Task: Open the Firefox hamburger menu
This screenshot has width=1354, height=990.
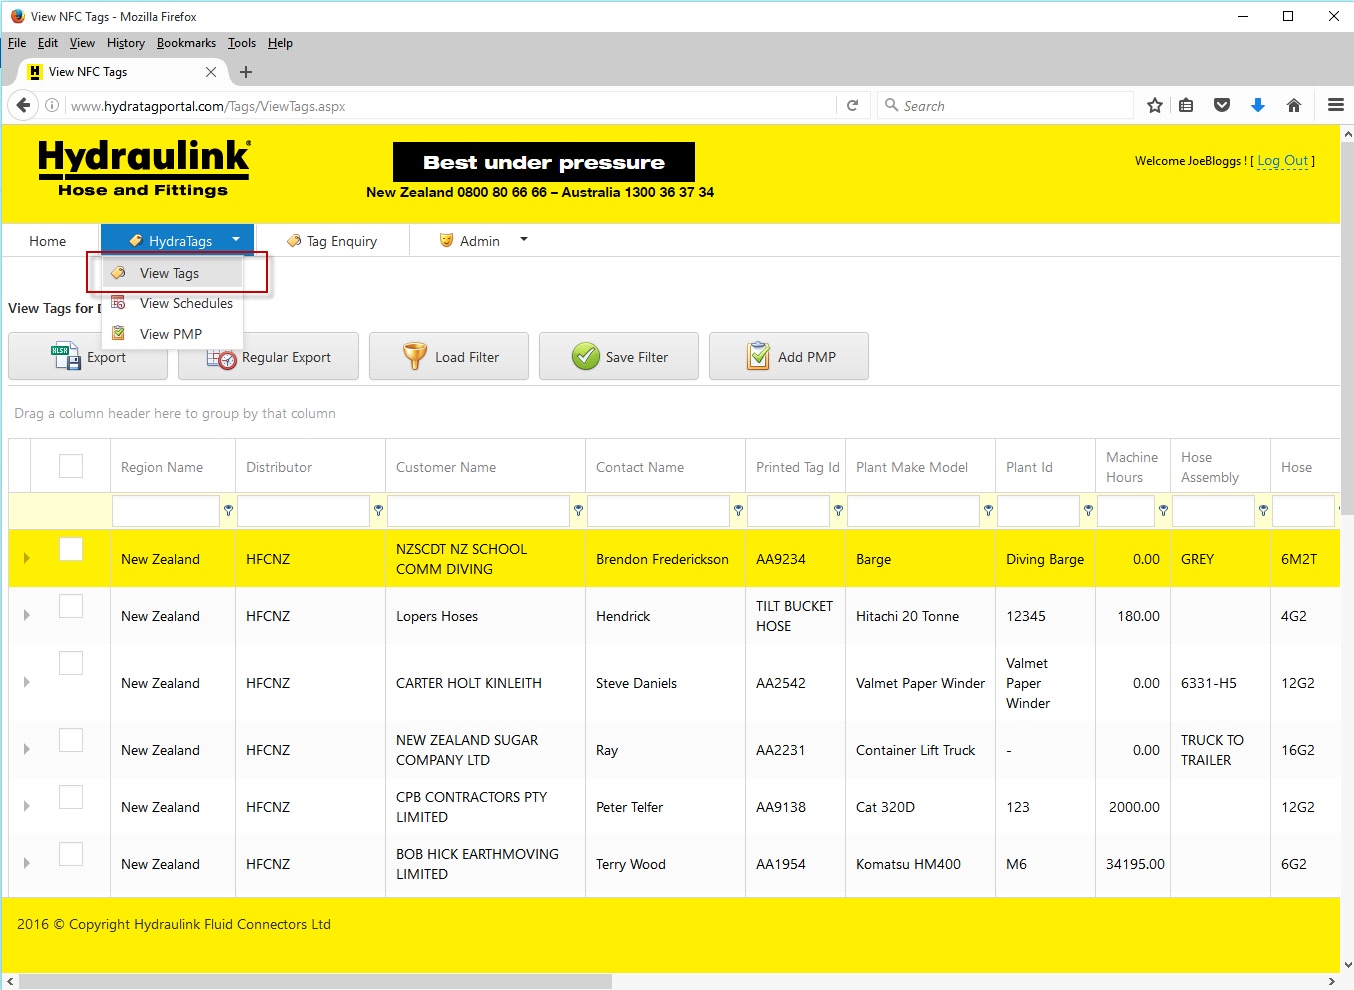Action: pos(1335,105)
